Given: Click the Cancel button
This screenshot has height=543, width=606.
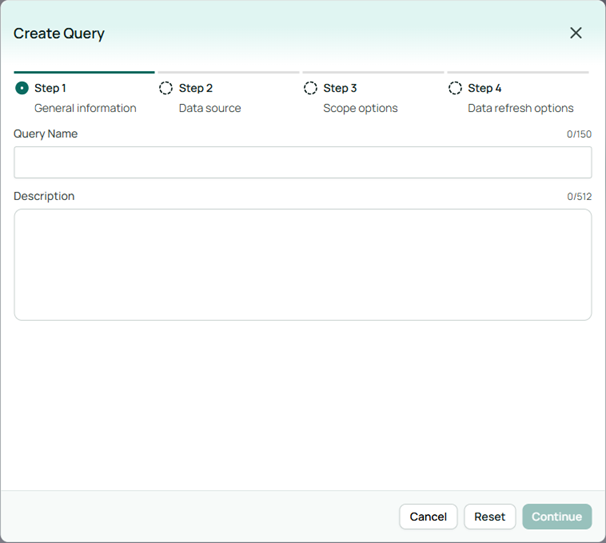Looking at the screenshot, I should (428, 517).
